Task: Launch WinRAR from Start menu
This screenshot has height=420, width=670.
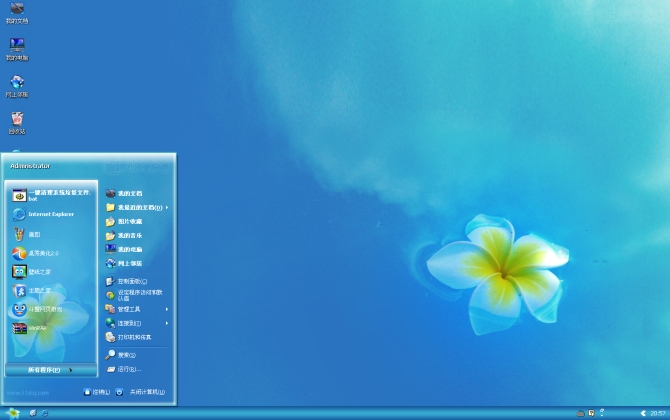Action: coord(29,328)
